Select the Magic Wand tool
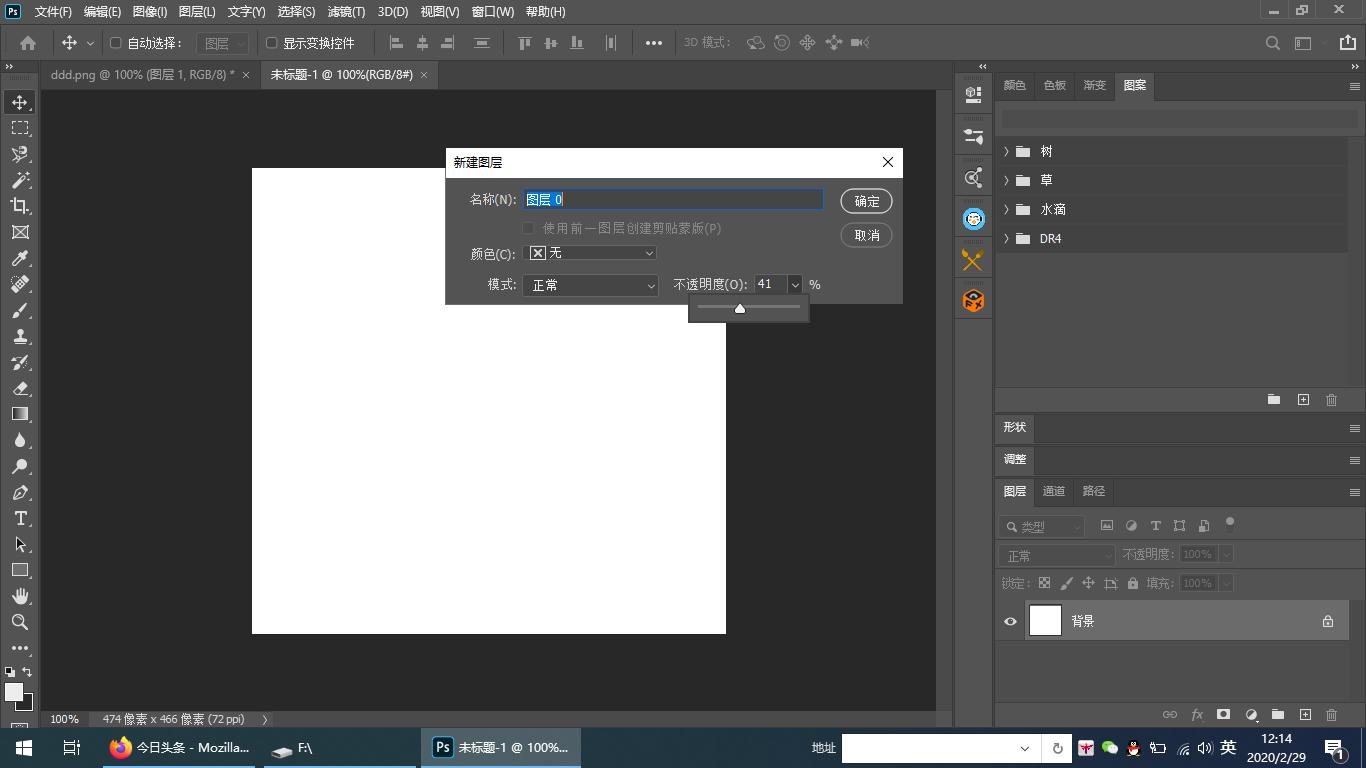 point(20,180)
